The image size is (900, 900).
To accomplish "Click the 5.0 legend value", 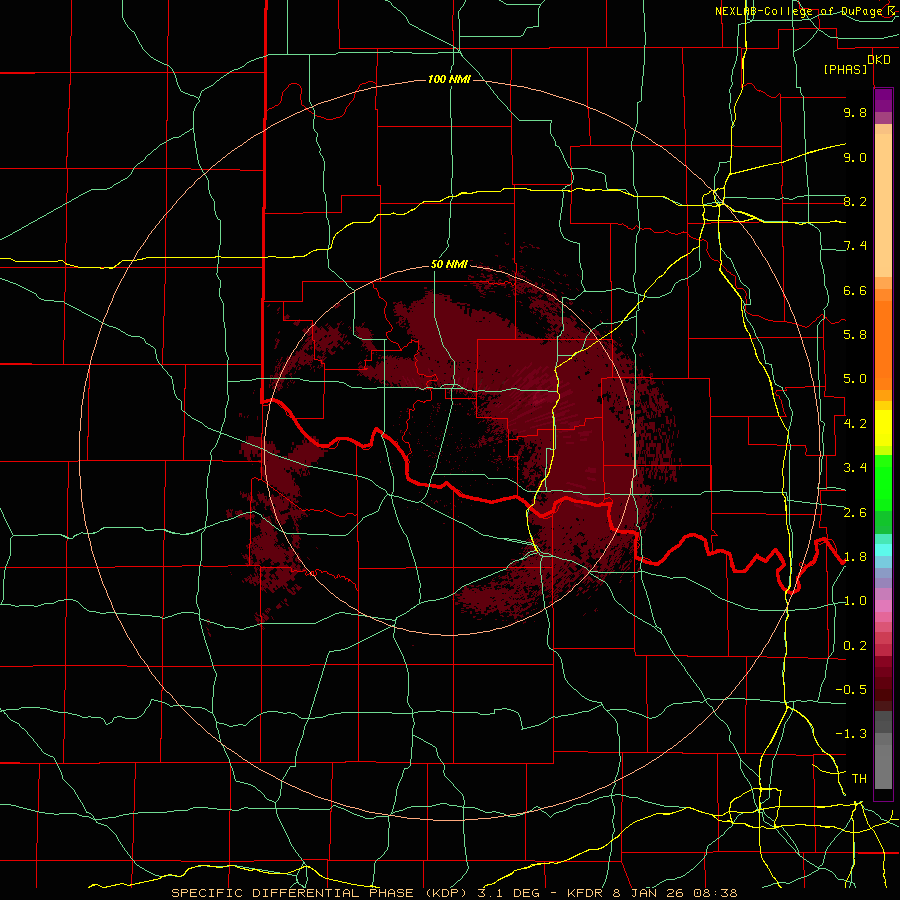I will 855,379.
